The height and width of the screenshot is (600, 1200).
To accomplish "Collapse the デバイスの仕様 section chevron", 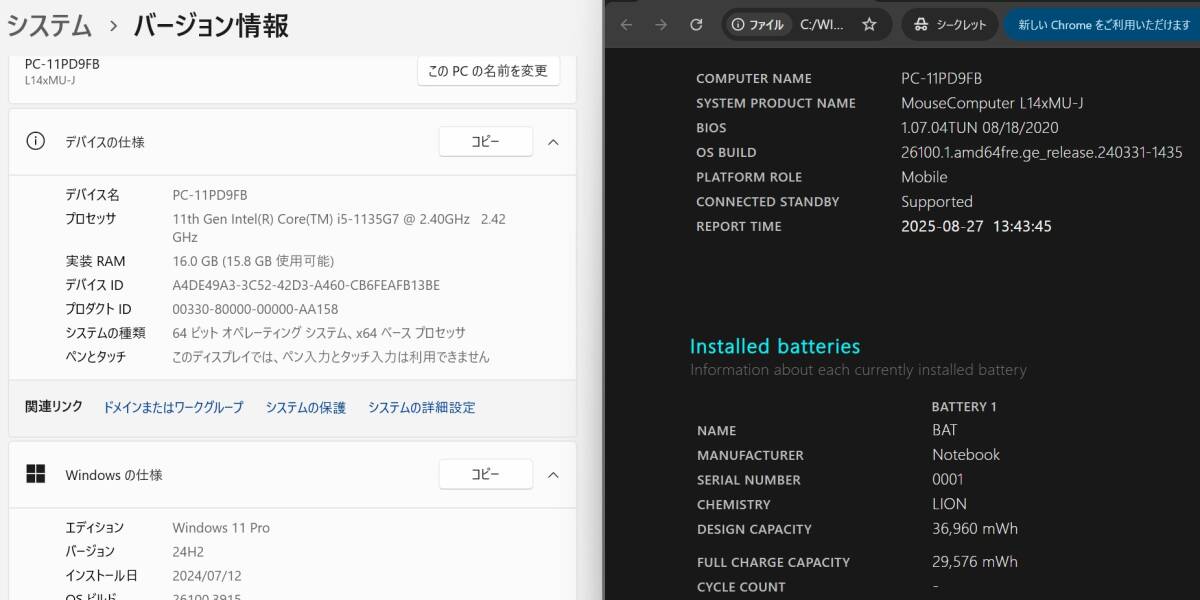I will [553, 141].
